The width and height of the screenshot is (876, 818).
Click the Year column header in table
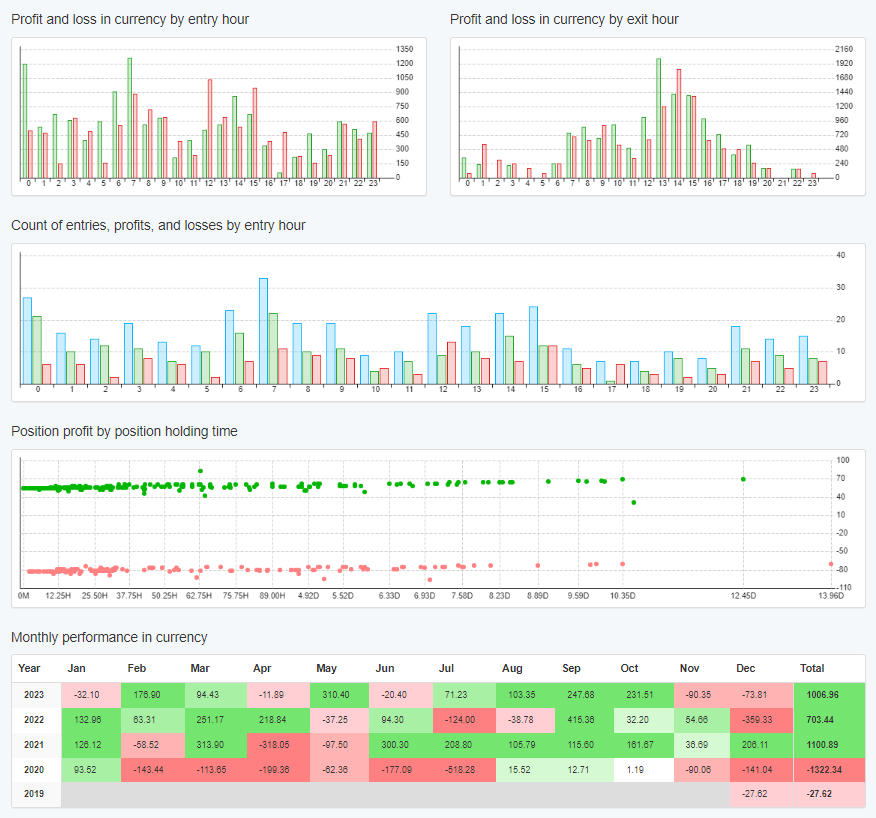pos(30,668)
